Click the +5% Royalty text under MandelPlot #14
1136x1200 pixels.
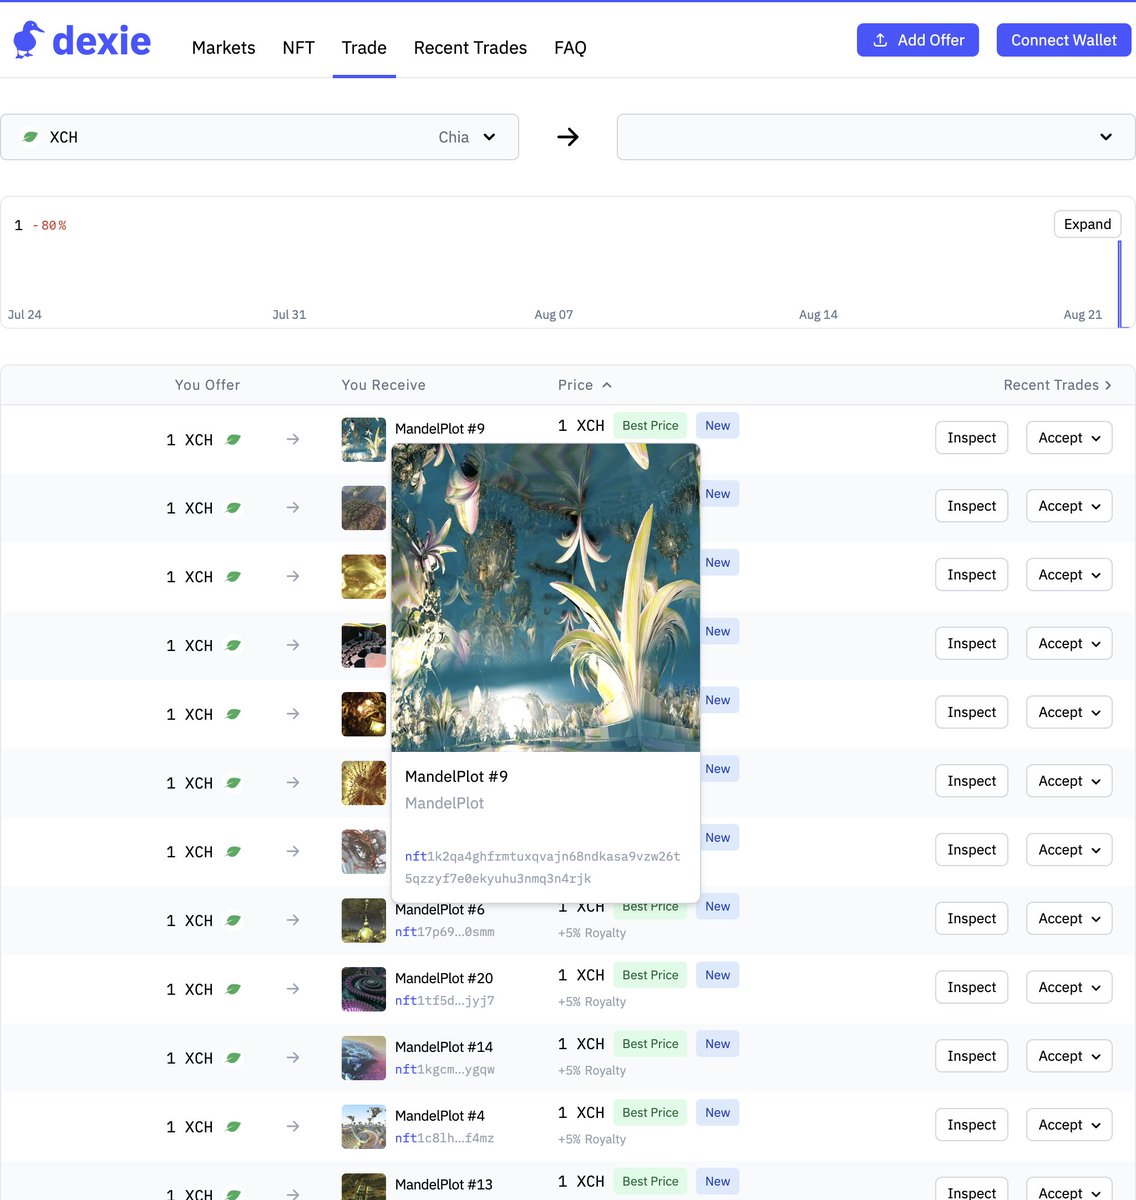coord(592,1070)
